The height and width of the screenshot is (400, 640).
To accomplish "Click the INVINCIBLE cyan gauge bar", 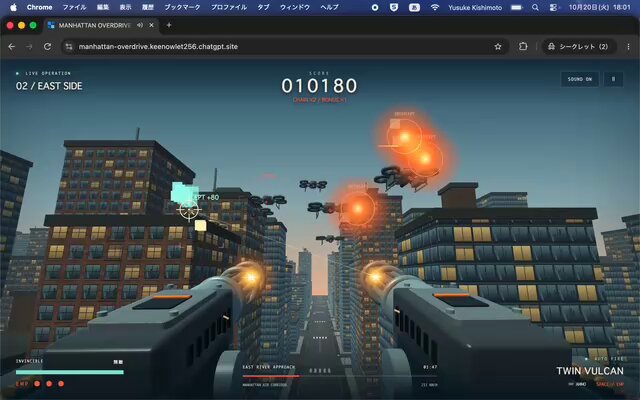I will coord(69,372).
